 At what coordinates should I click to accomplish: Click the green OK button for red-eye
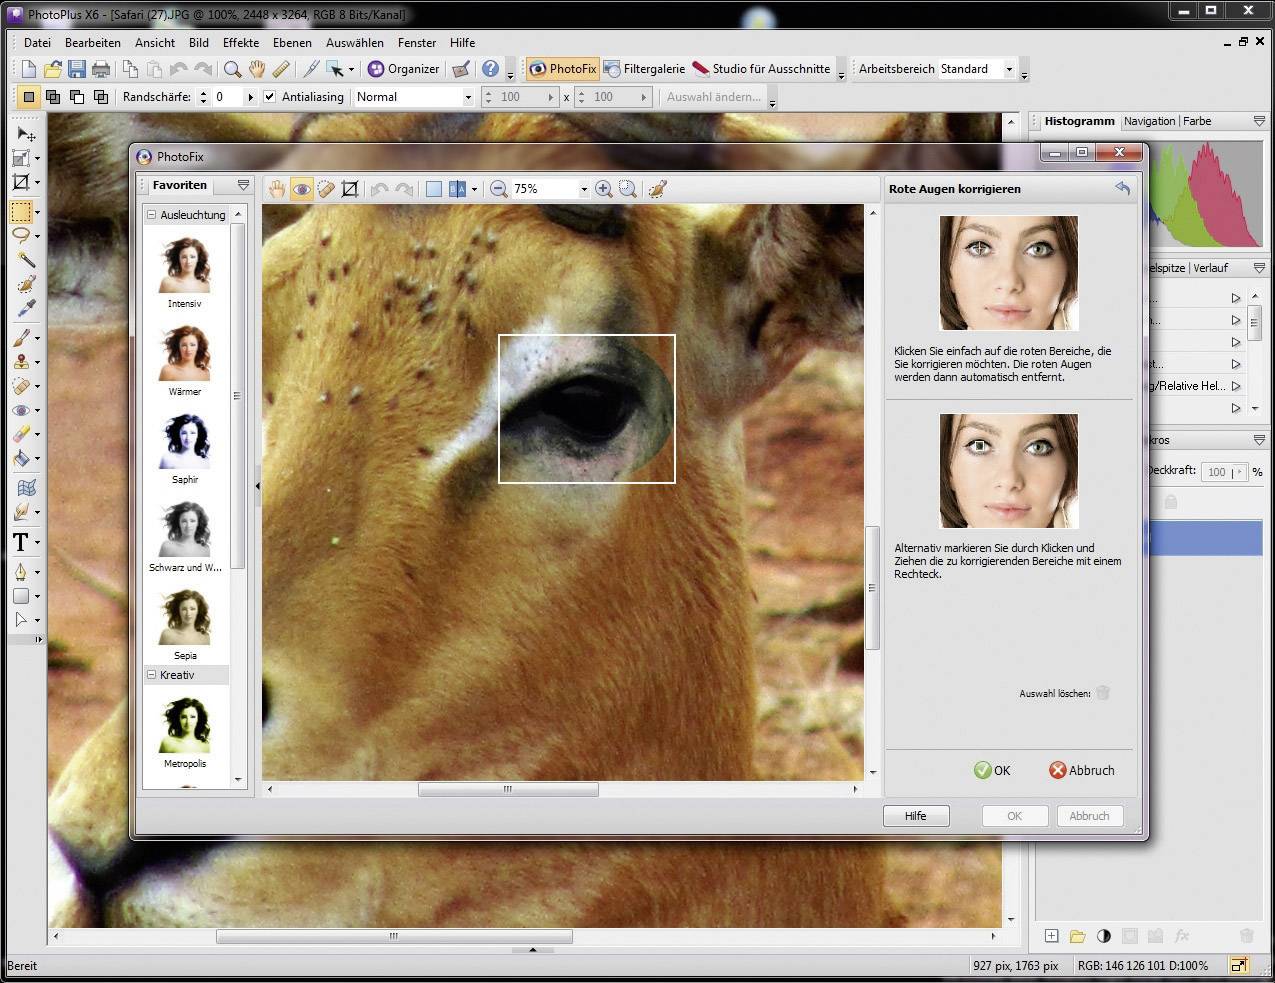click(993, 770)
